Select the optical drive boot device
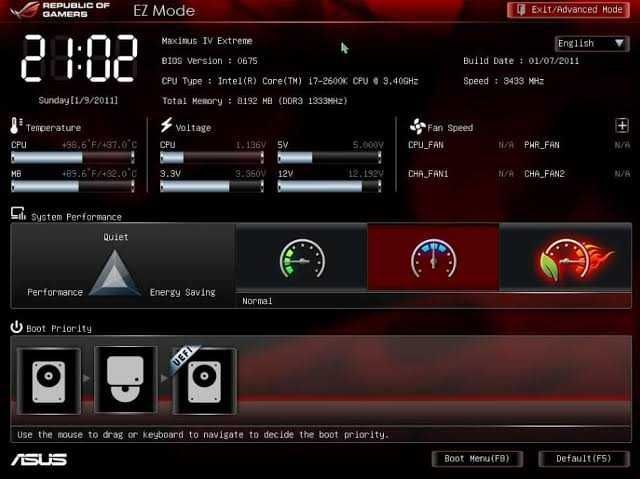640x479 pixels. coord(125,380)
